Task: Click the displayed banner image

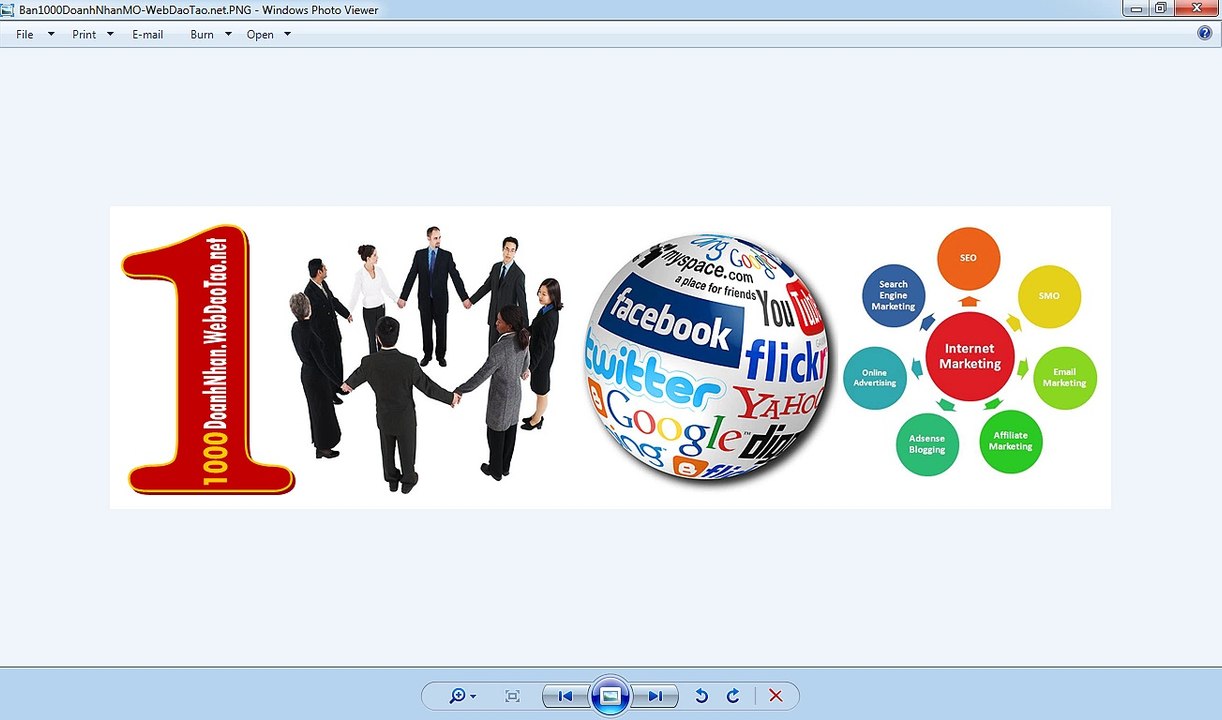Action: coord(610,357)
